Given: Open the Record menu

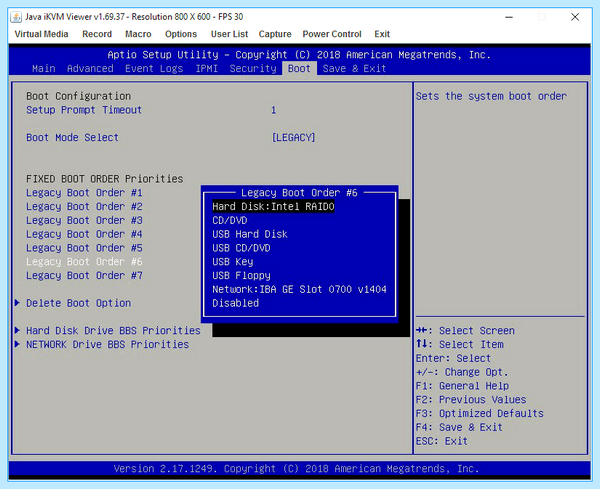Looking at the screenshot, I should click(97, 34).
